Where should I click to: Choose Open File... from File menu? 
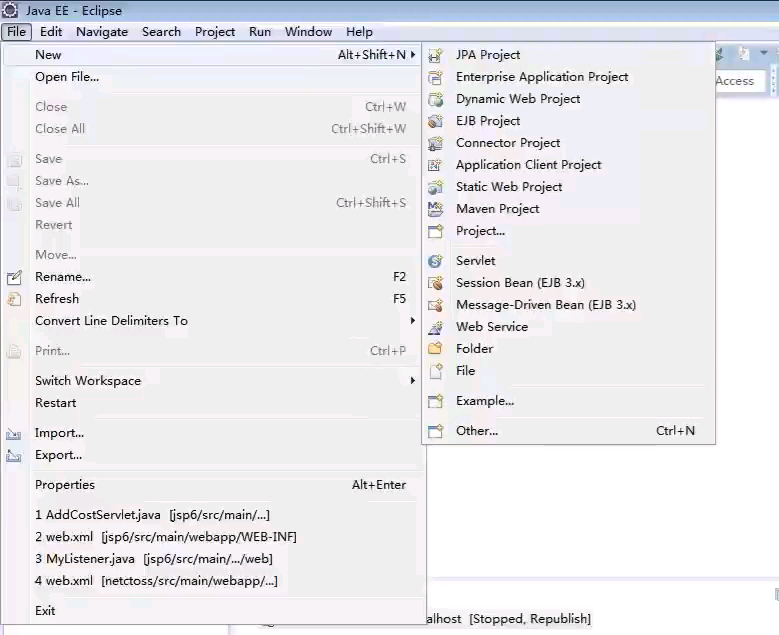(x=213, y=77)
